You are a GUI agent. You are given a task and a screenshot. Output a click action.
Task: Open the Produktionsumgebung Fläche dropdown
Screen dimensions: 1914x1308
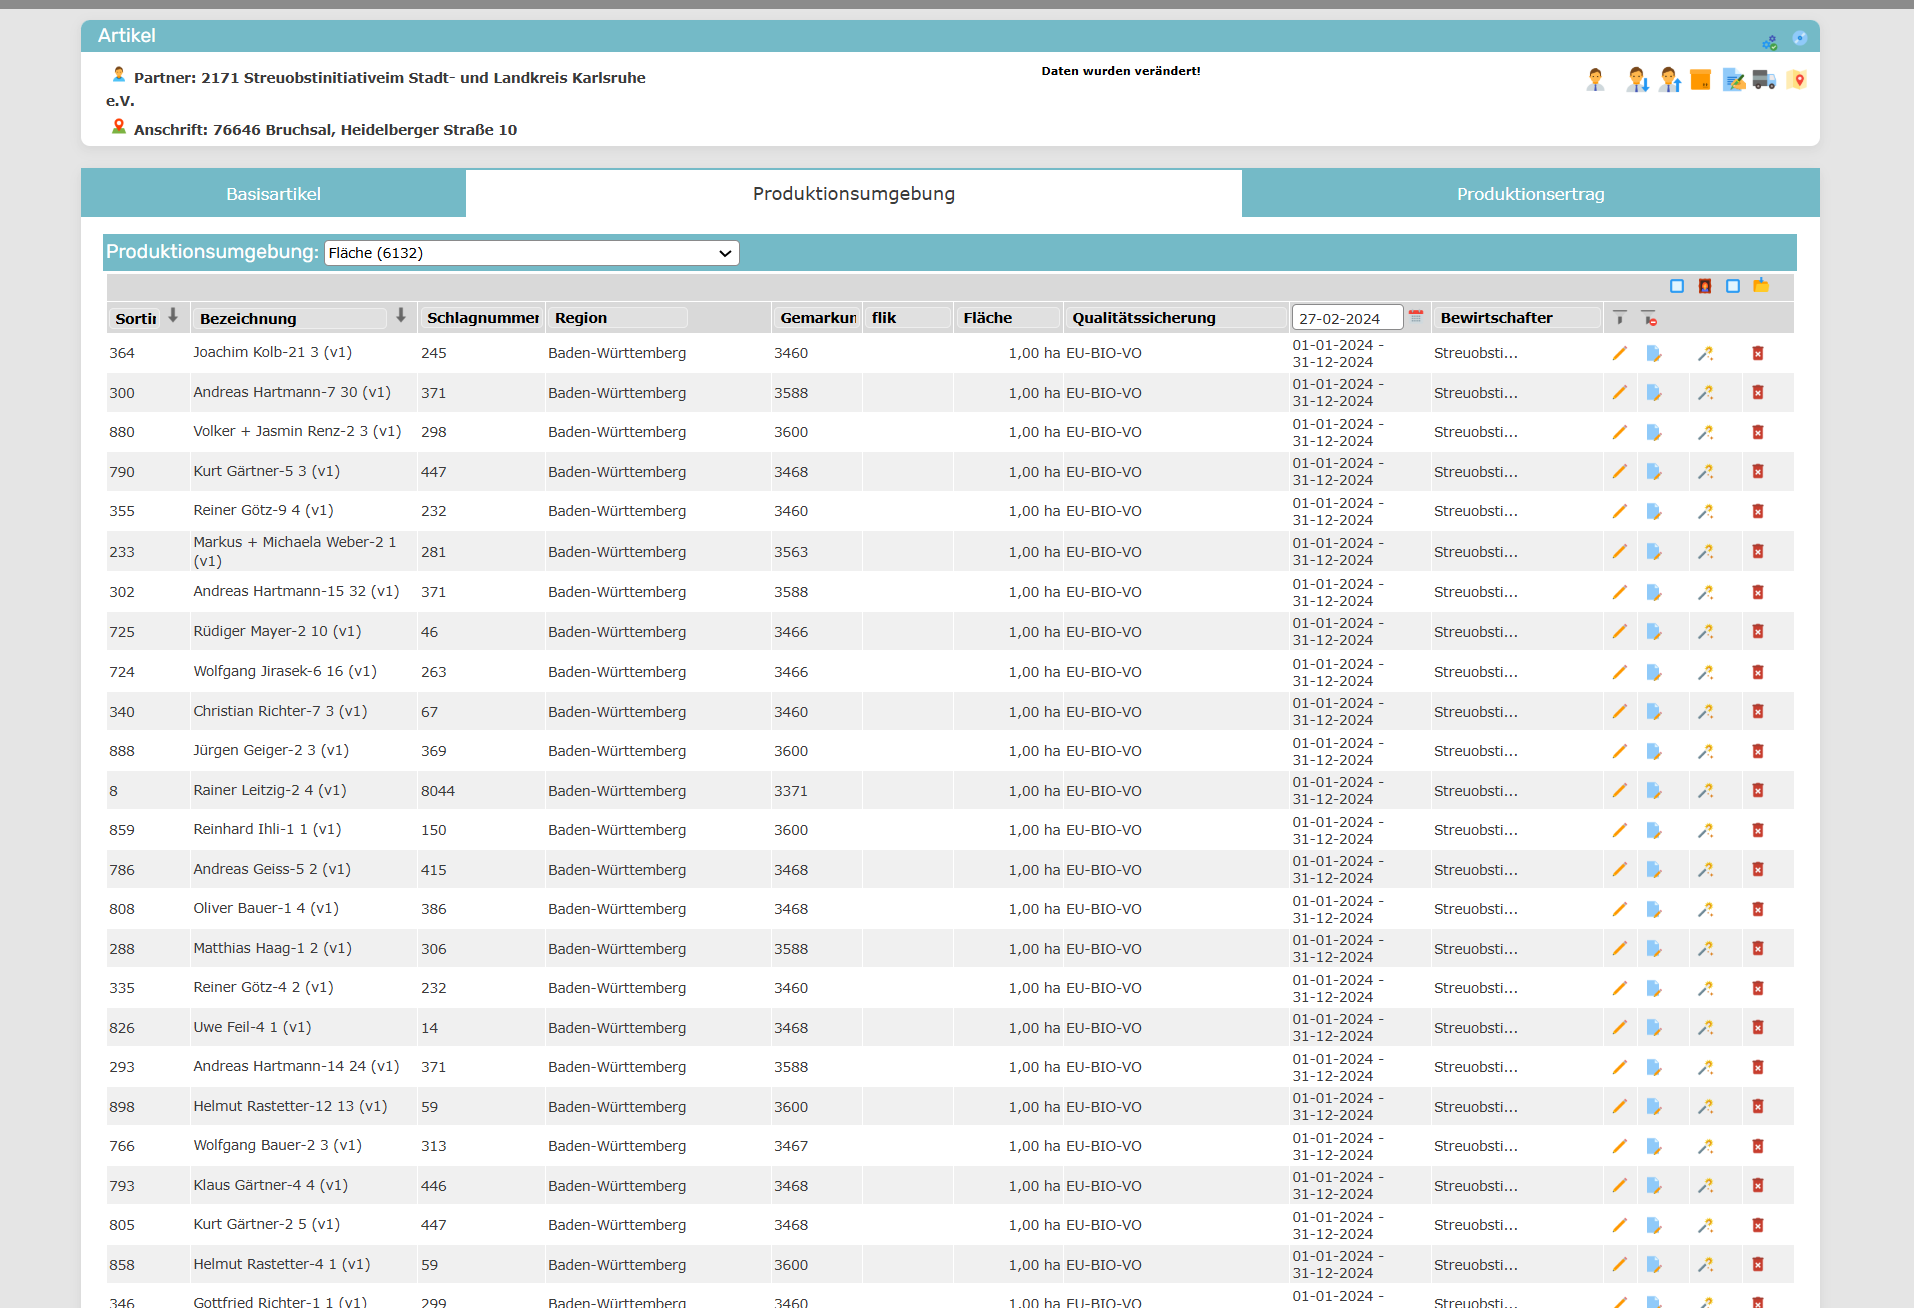(x=531, y=253)
